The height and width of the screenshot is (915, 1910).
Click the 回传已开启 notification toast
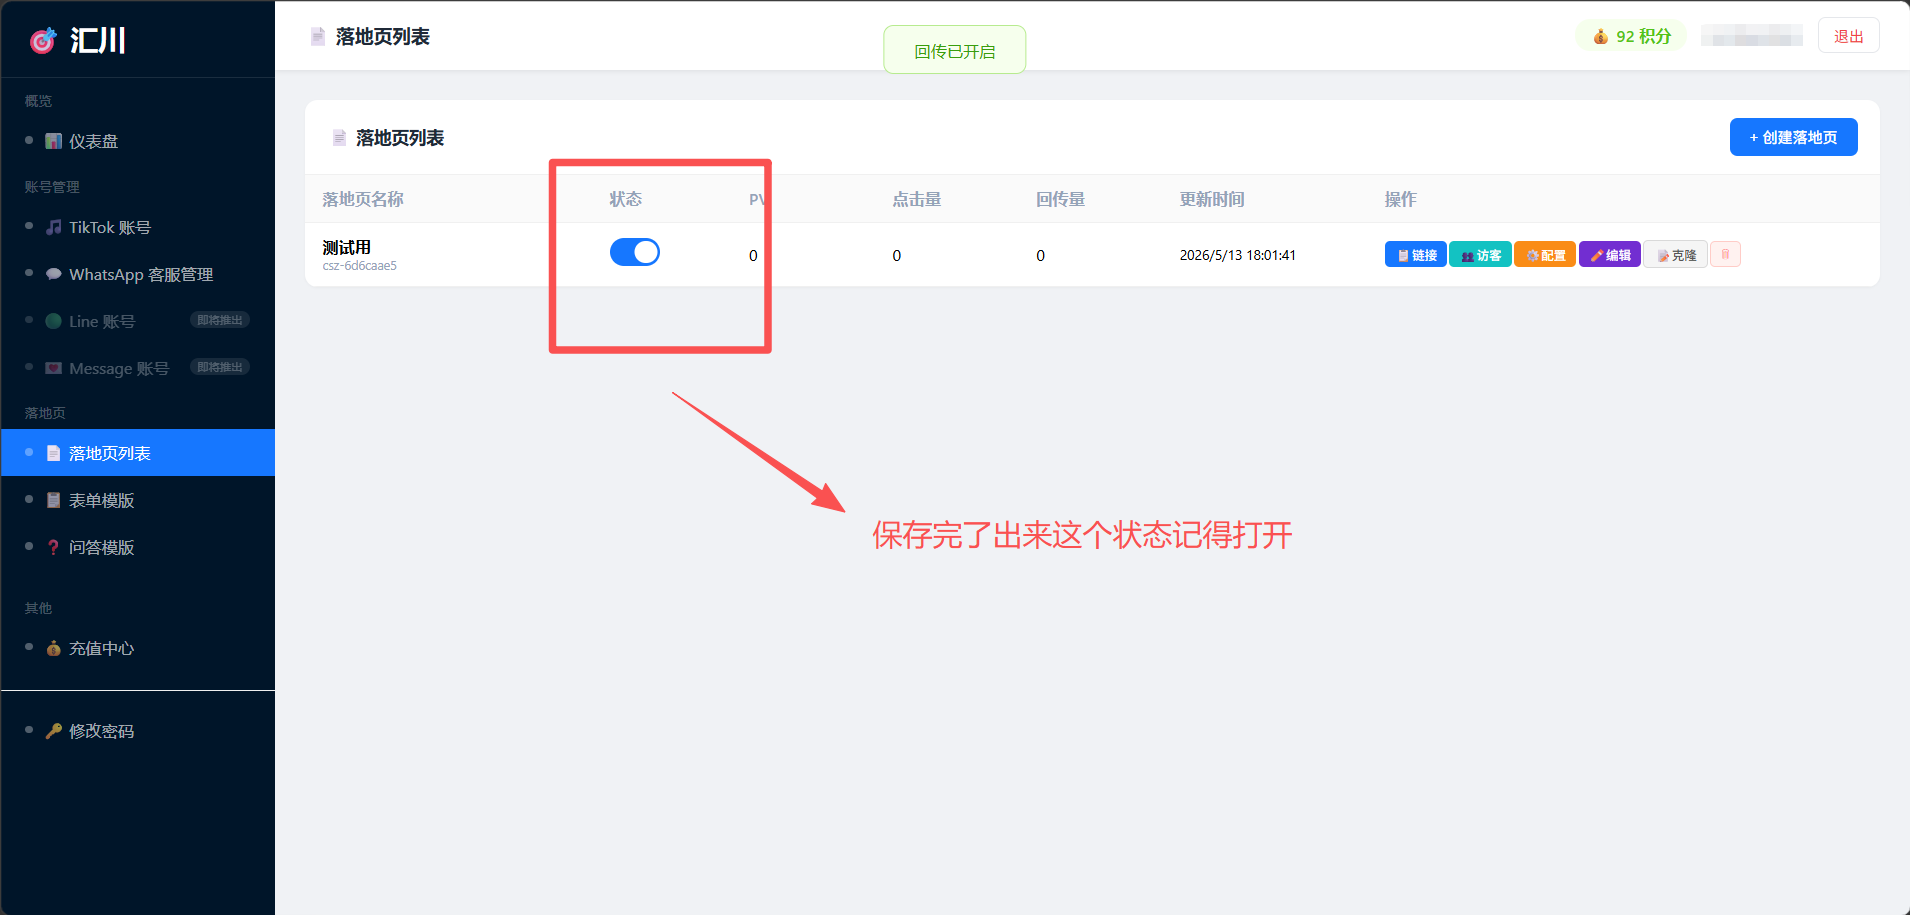[x=955, y=50]
